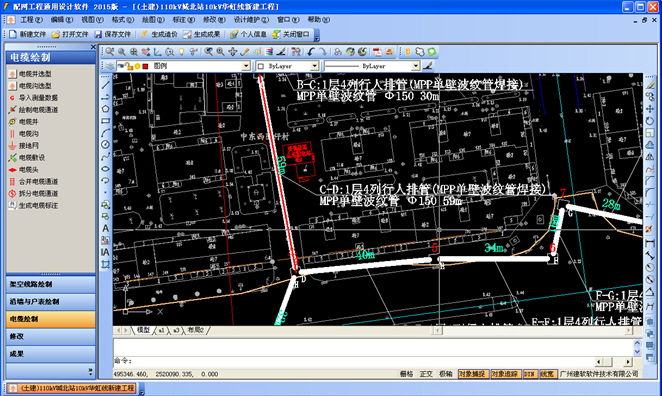The height and width of the screenshot is (396, 662).
Task: Activate the text tool letter A icon
Action: 106,228
